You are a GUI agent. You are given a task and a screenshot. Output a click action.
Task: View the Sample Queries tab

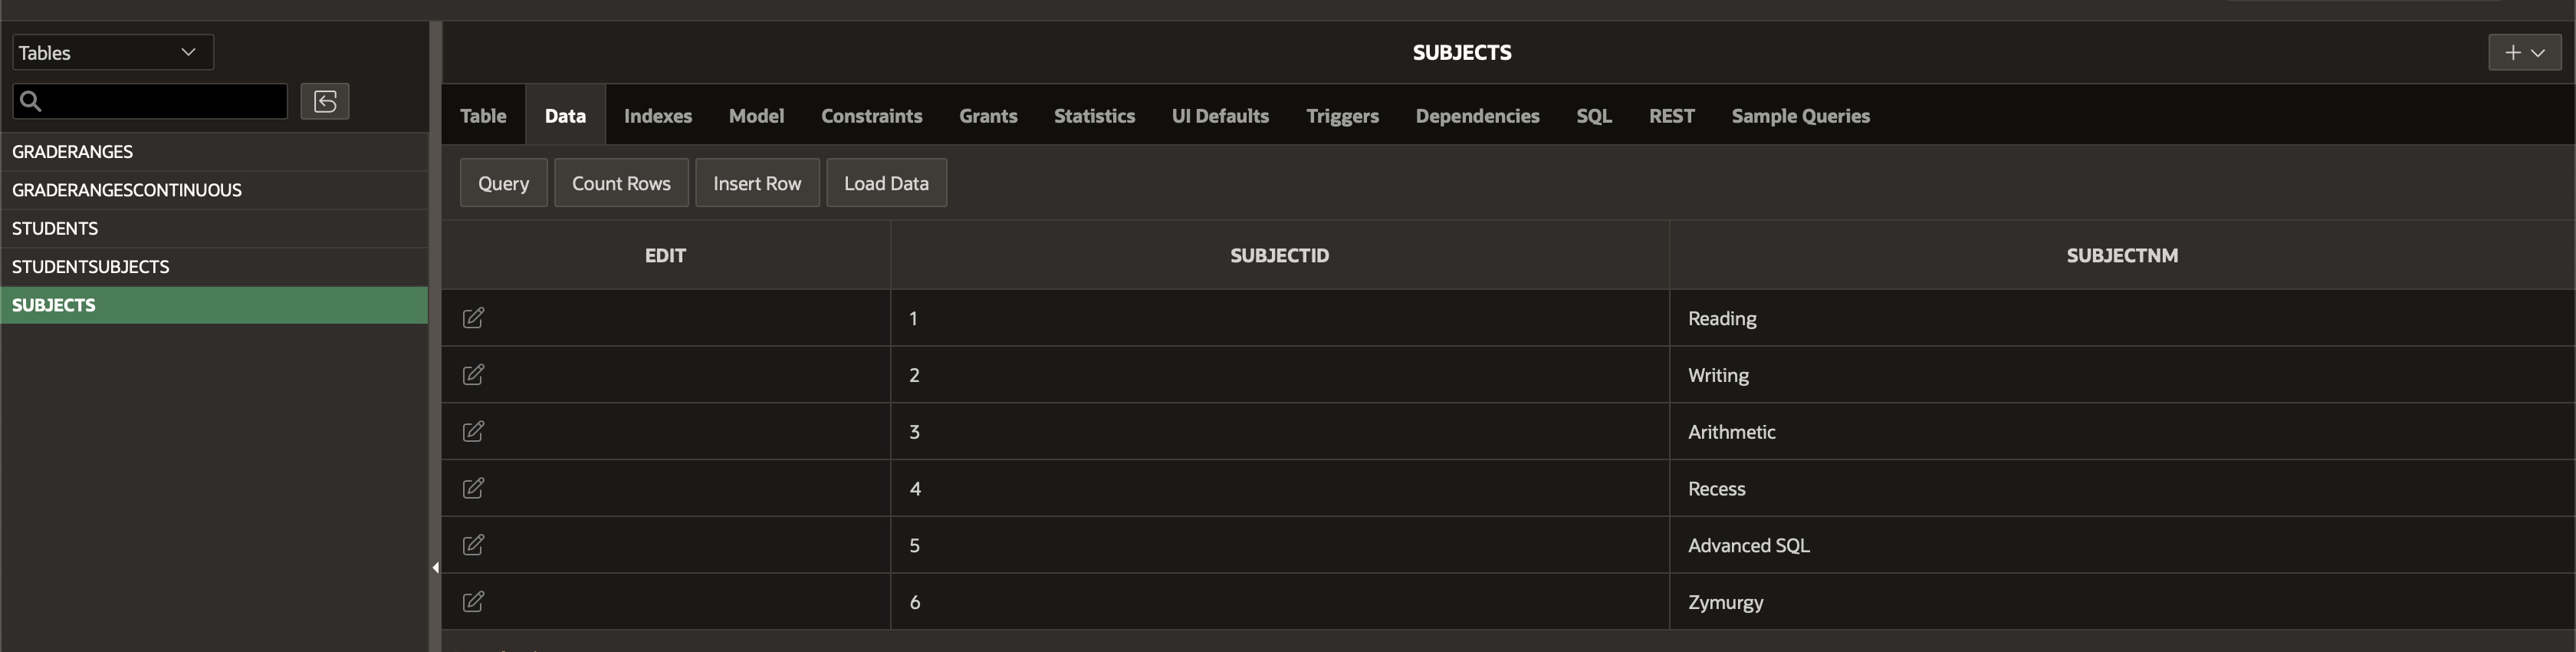tap(1801, 116)
